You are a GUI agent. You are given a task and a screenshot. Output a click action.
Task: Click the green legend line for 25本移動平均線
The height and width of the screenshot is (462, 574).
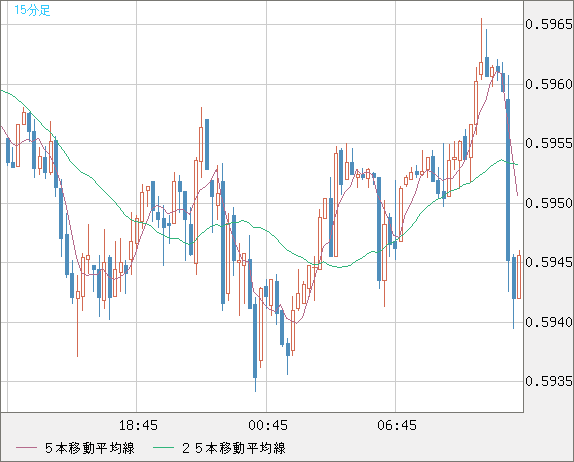point(163,448)
